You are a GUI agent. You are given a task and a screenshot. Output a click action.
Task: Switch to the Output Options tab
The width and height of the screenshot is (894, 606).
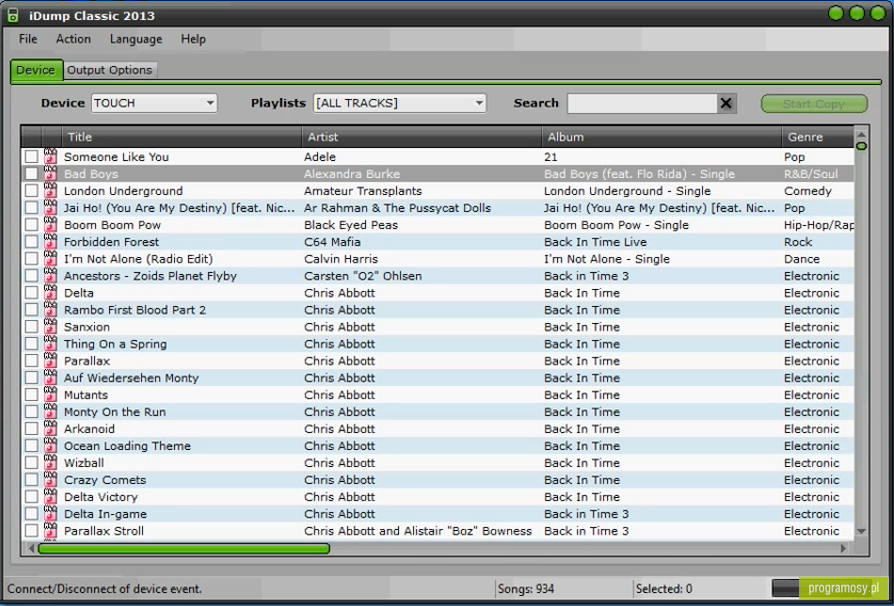(x=109, y=70)
